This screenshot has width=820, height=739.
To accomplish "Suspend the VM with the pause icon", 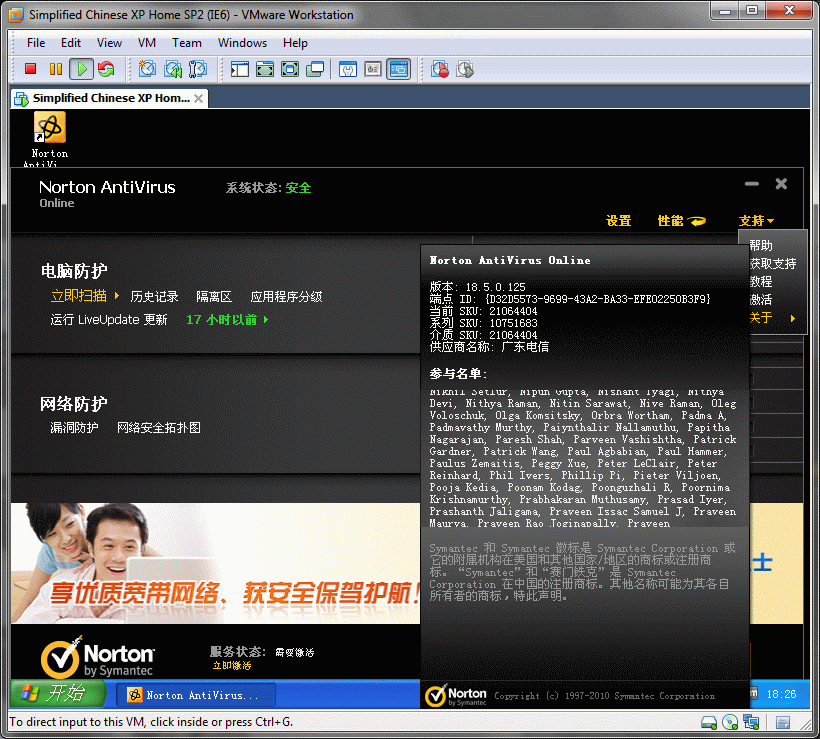I will tap(55, 69).
